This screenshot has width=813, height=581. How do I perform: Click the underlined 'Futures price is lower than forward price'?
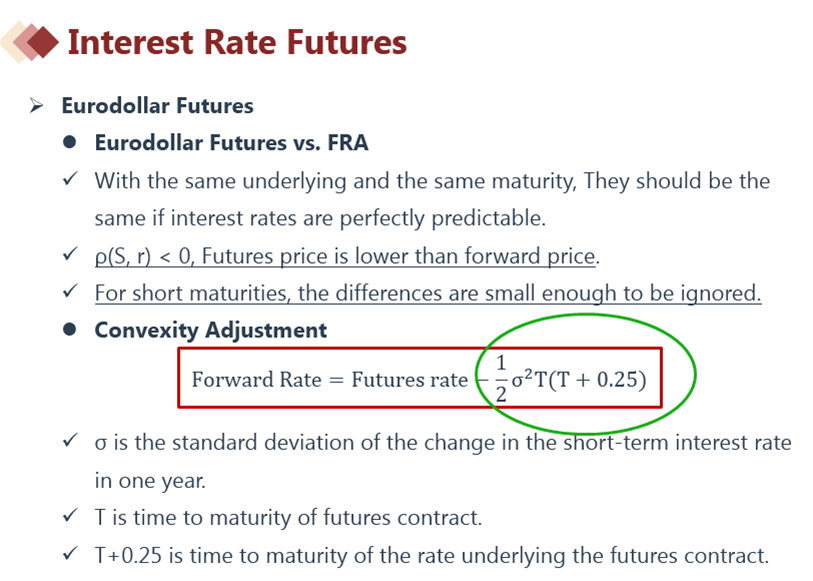[398, 256]
